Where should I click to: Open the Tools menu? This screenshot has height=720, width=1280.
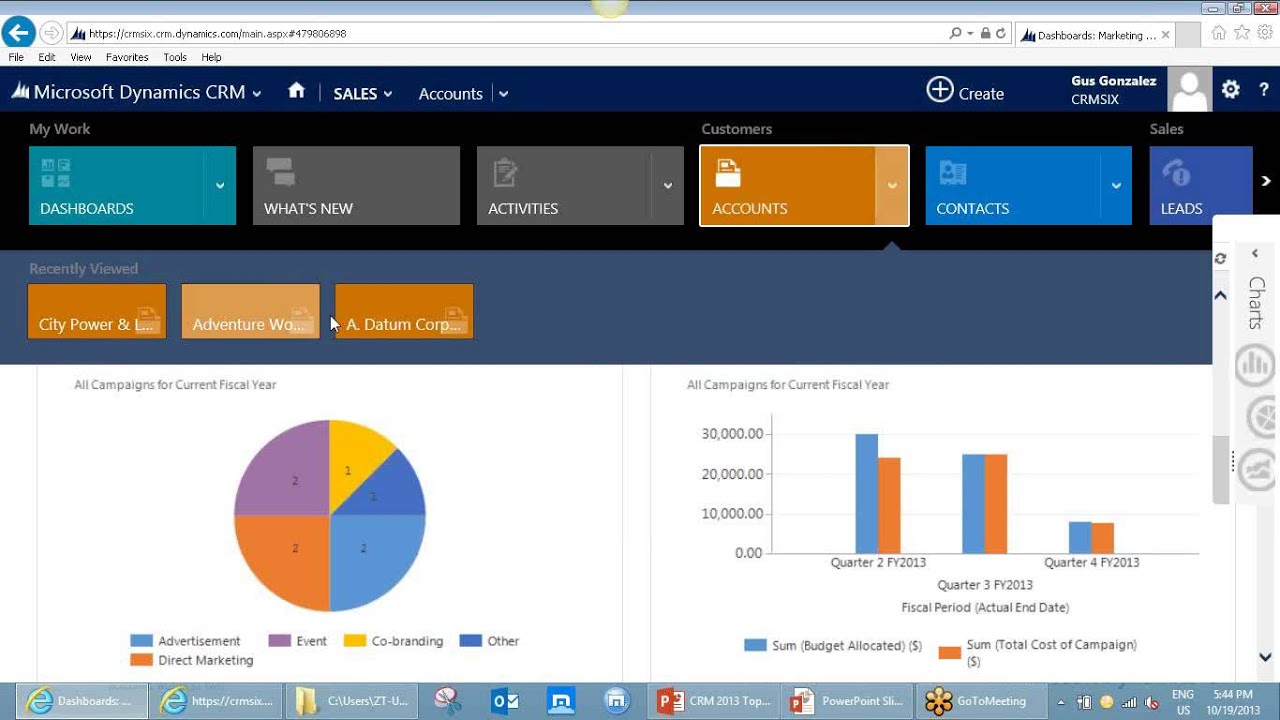click(x=175, y=57)
